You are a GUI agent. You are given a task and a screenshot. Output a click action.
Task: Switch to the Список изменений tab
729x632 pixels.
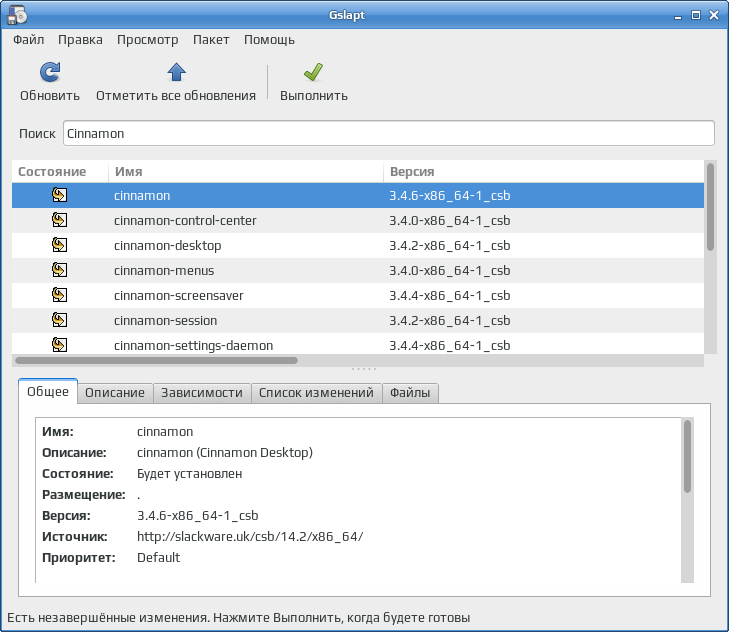click(x=316, y=393)
